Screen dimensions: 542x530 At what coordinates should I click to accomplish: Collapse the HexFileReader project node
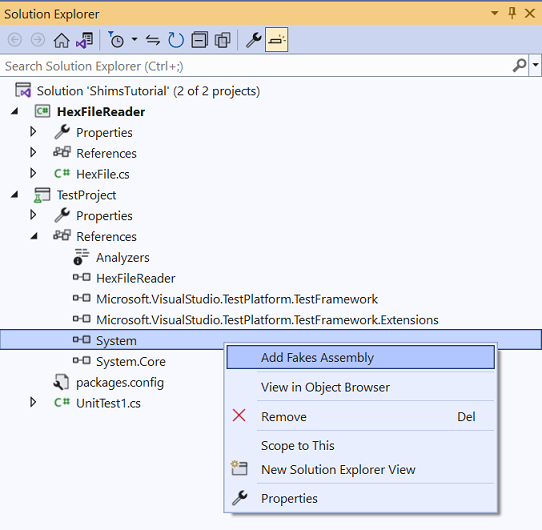[14, 111]
